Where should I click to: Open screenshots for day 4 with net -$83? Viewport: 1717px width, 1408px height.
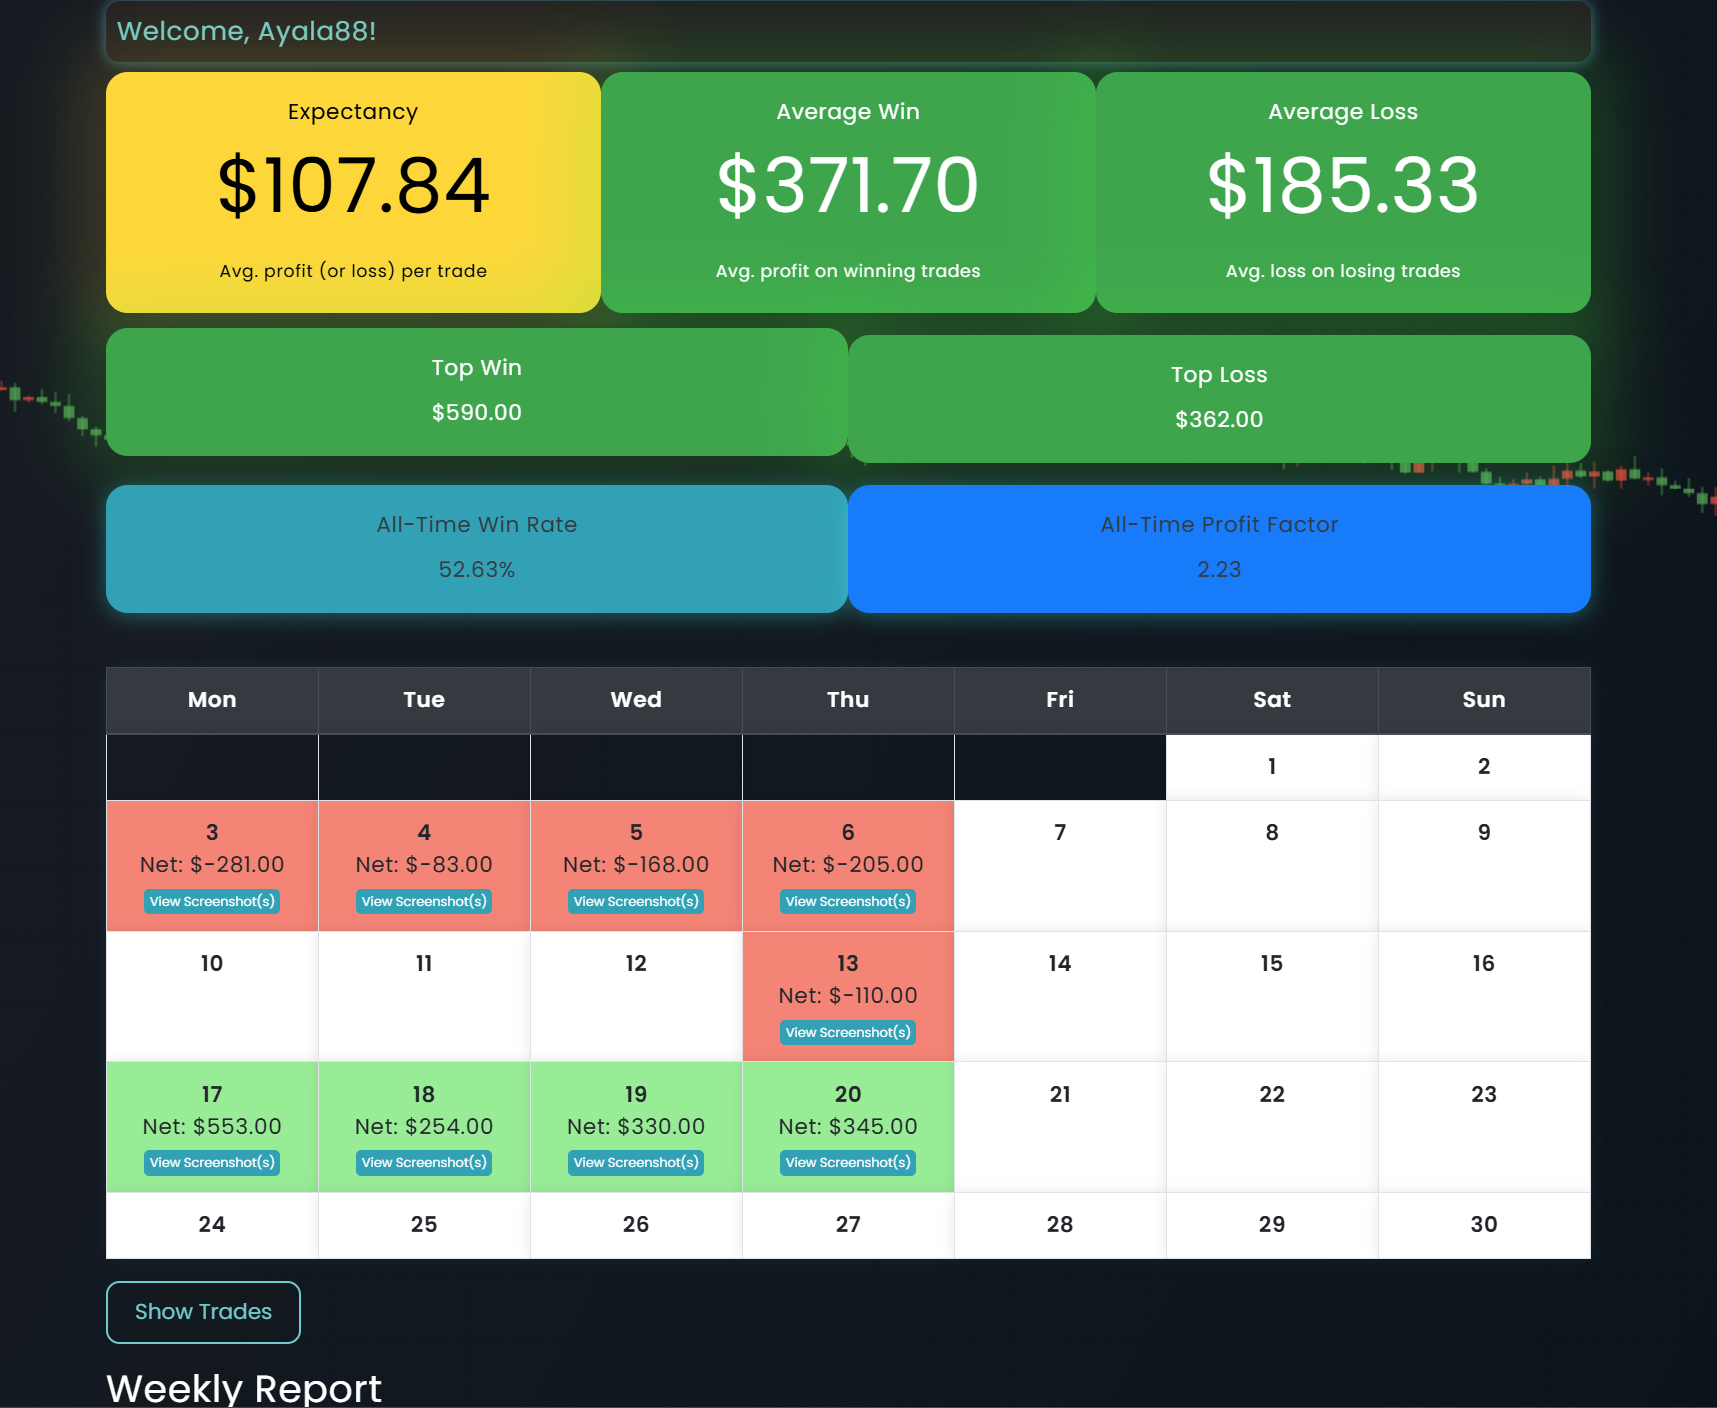[x=423, y=901]
